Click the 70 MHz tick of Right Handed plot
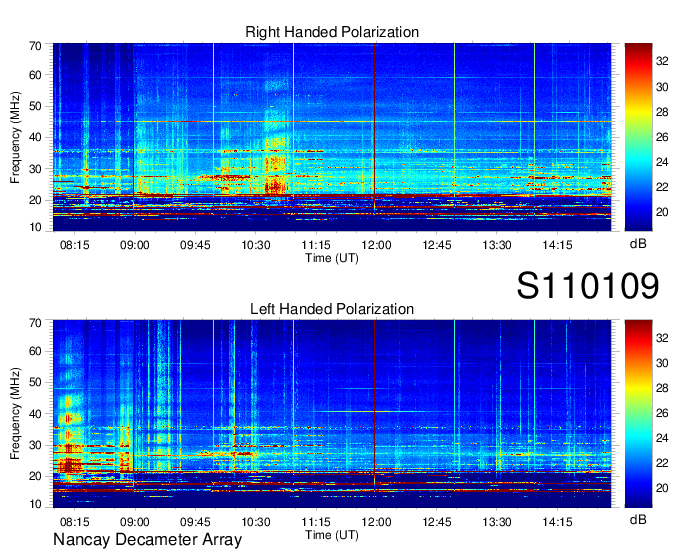 35,46
